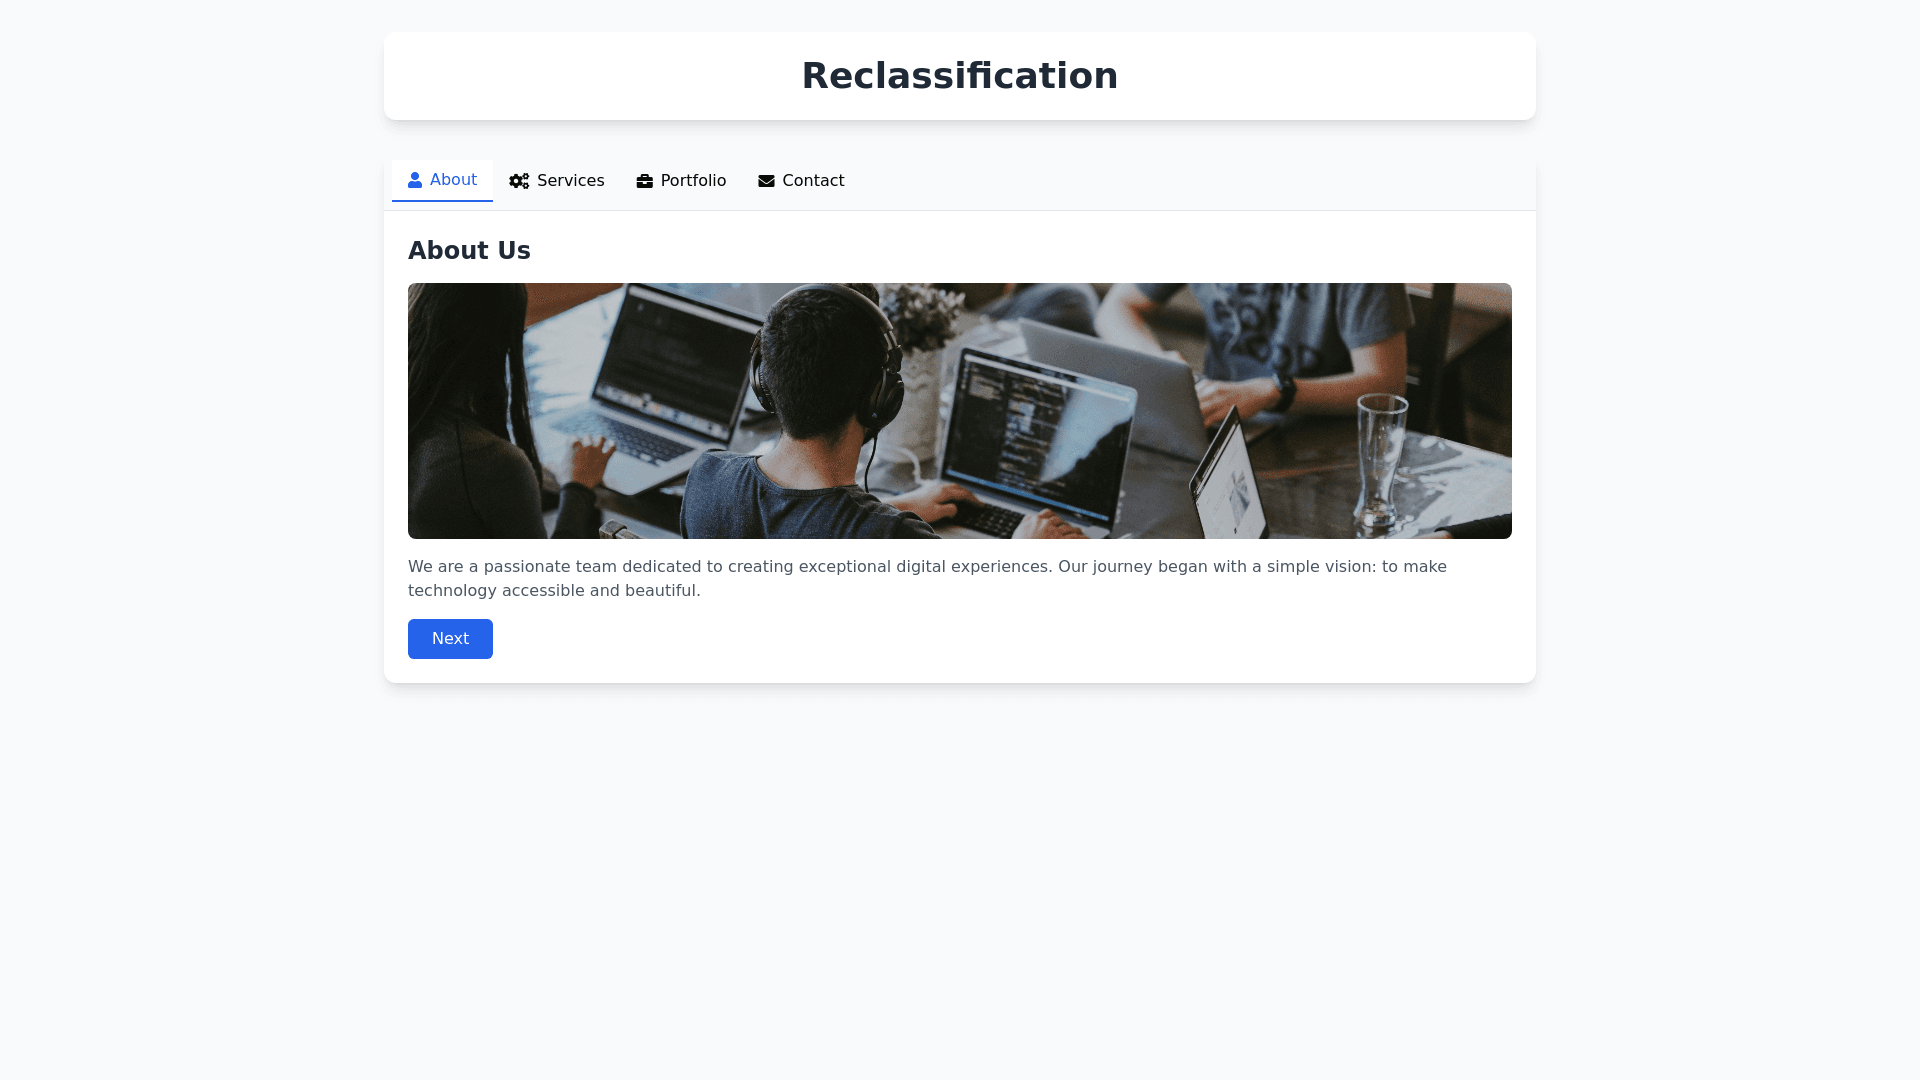Click the user icon on About tab
The width and height of the screenshot is (1920, 1080).
click(x=415, y=180)
